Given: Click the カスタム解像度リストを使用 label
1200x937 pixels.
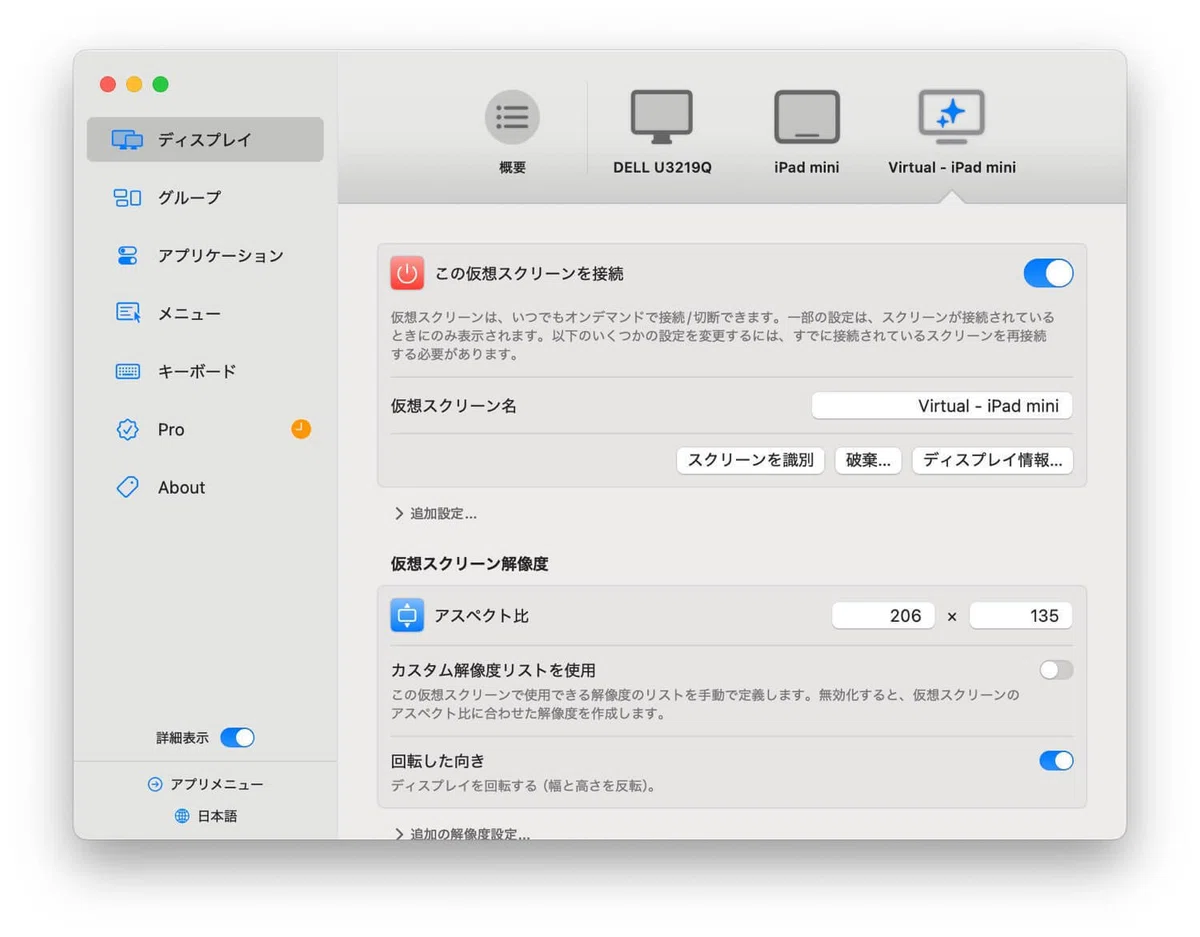Looking at the screenshot, I should [493, 670].
